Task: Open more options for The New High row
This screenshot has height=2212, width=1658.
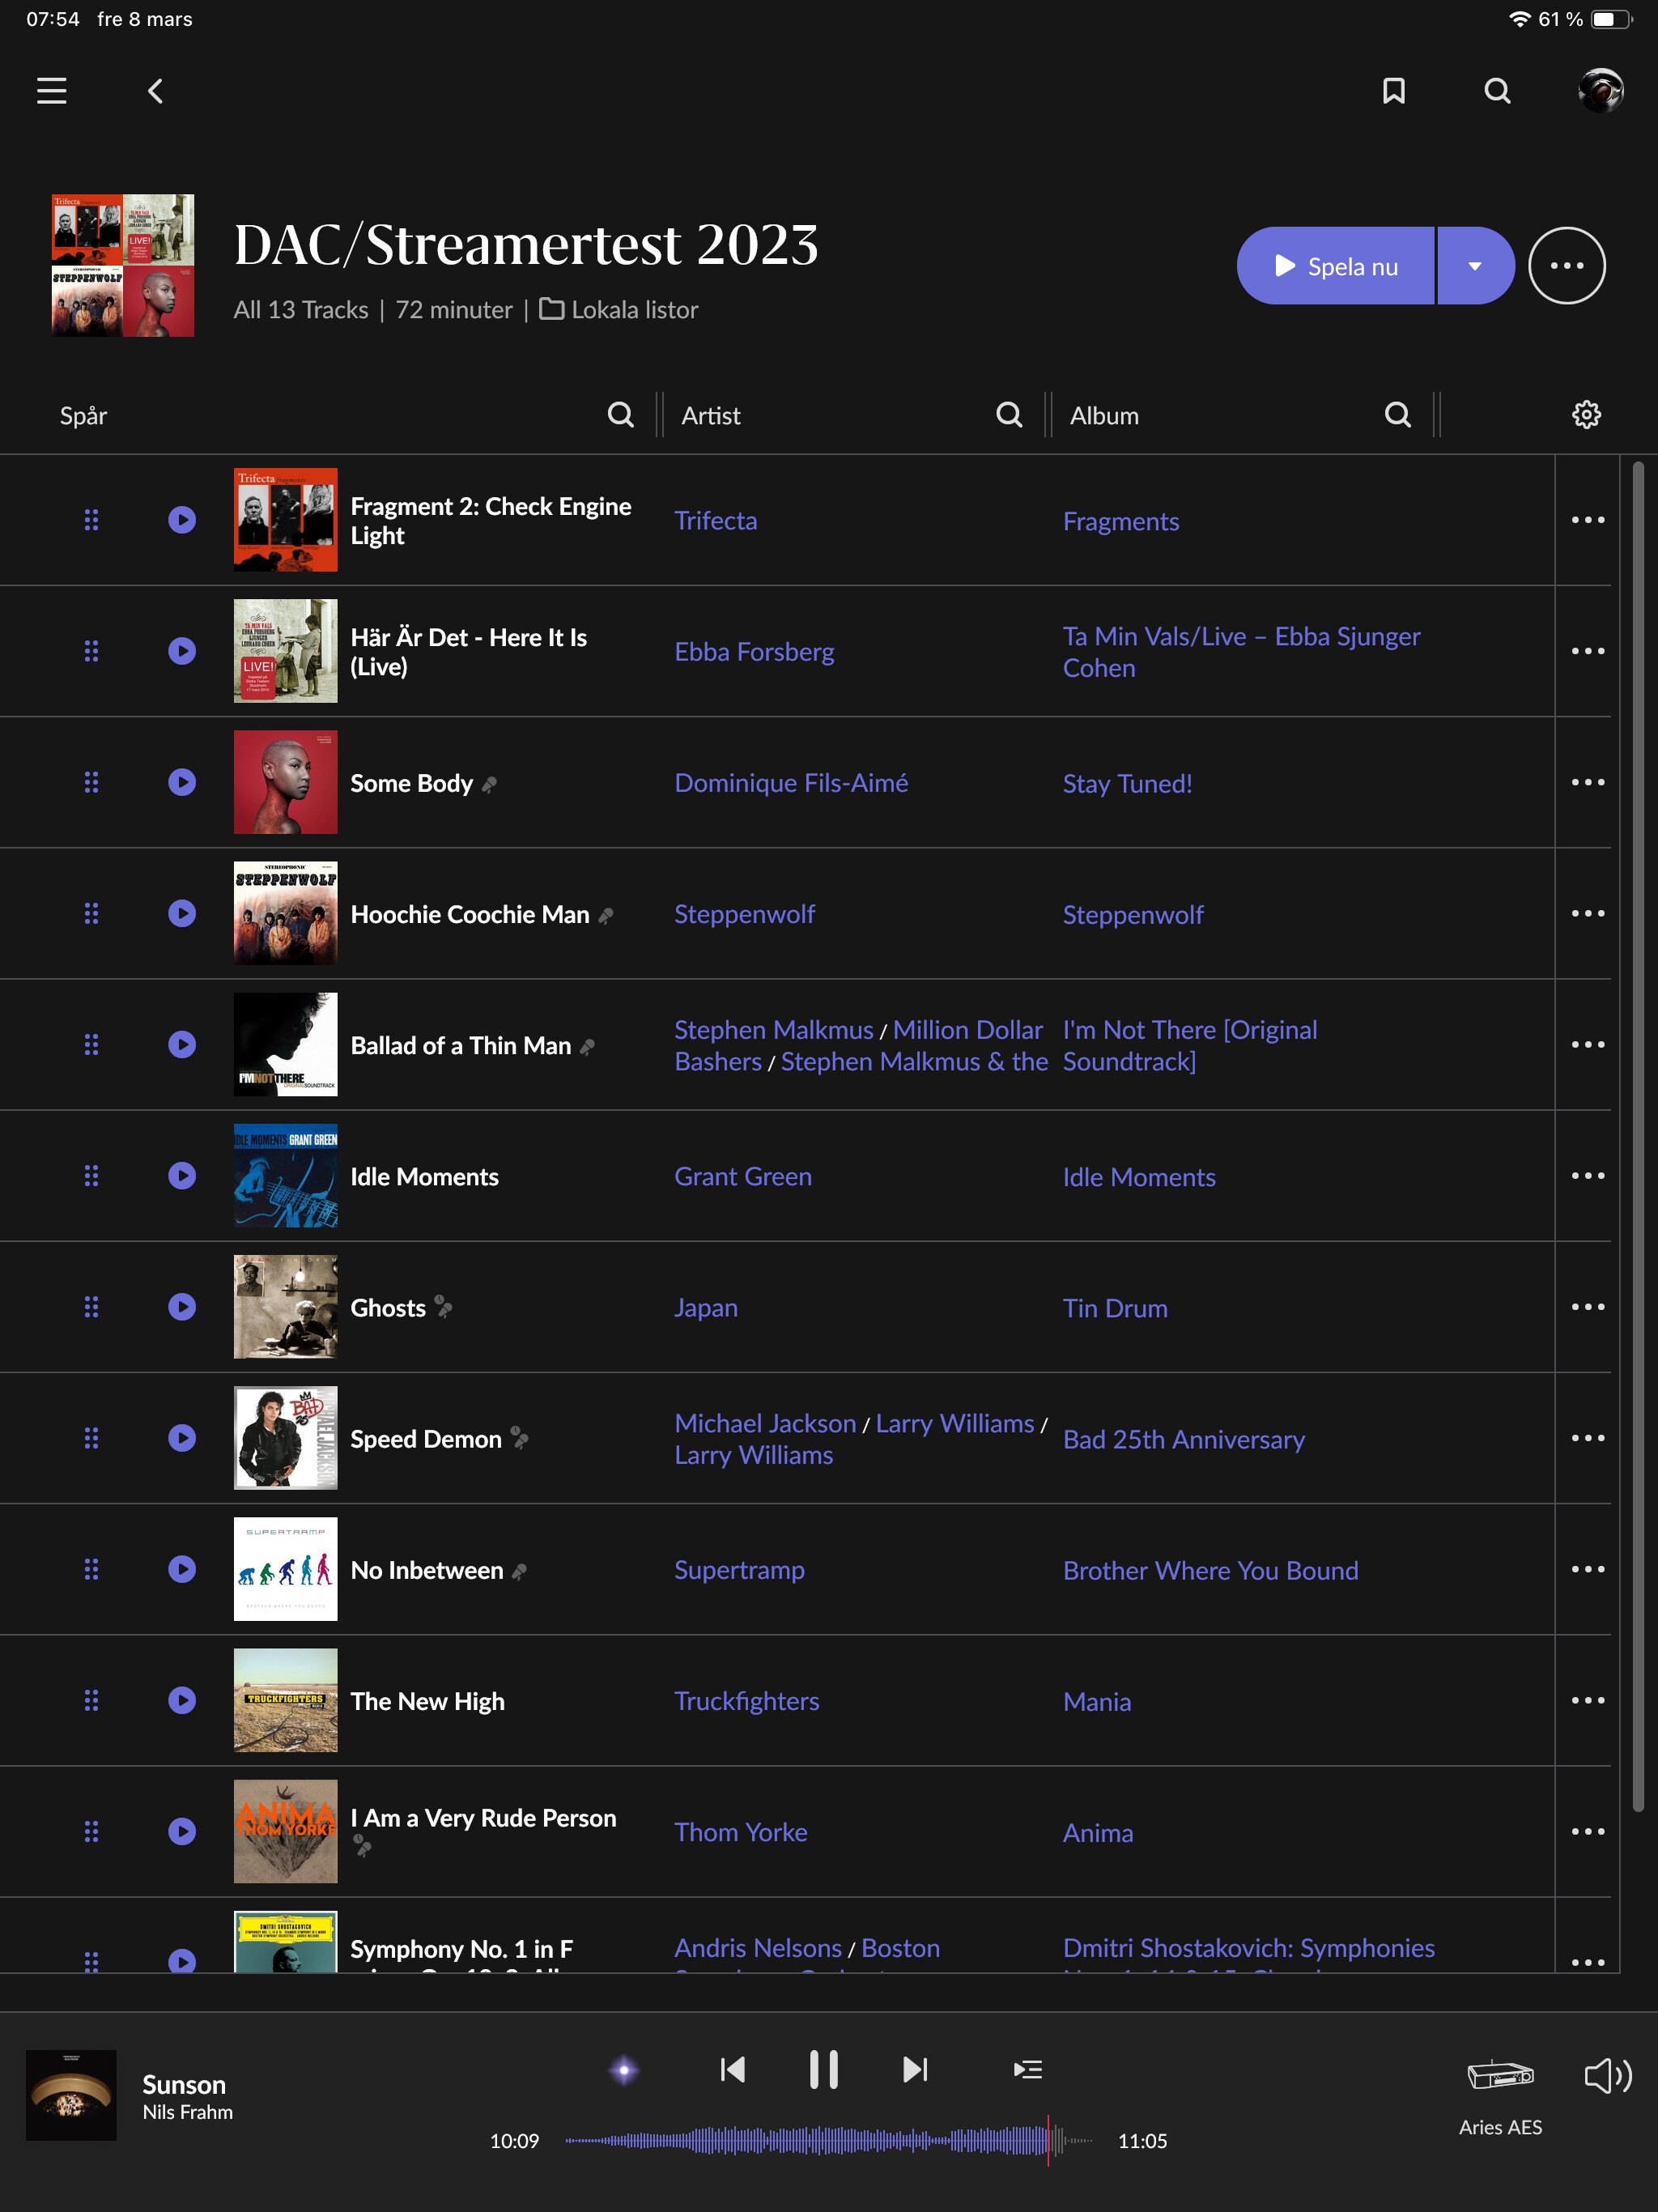Action: pos(1588,1700)
